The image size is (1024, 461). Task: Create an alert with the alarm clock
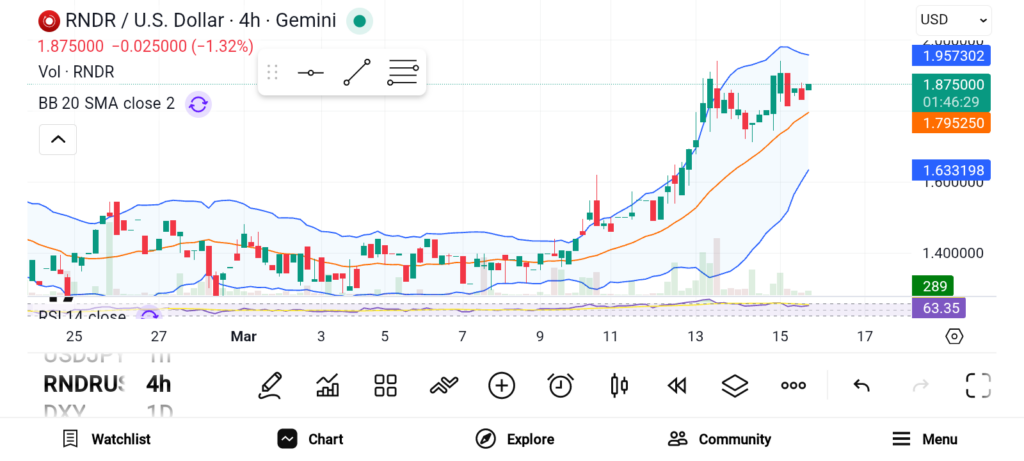pyautogui.click(x=560, y=385)
